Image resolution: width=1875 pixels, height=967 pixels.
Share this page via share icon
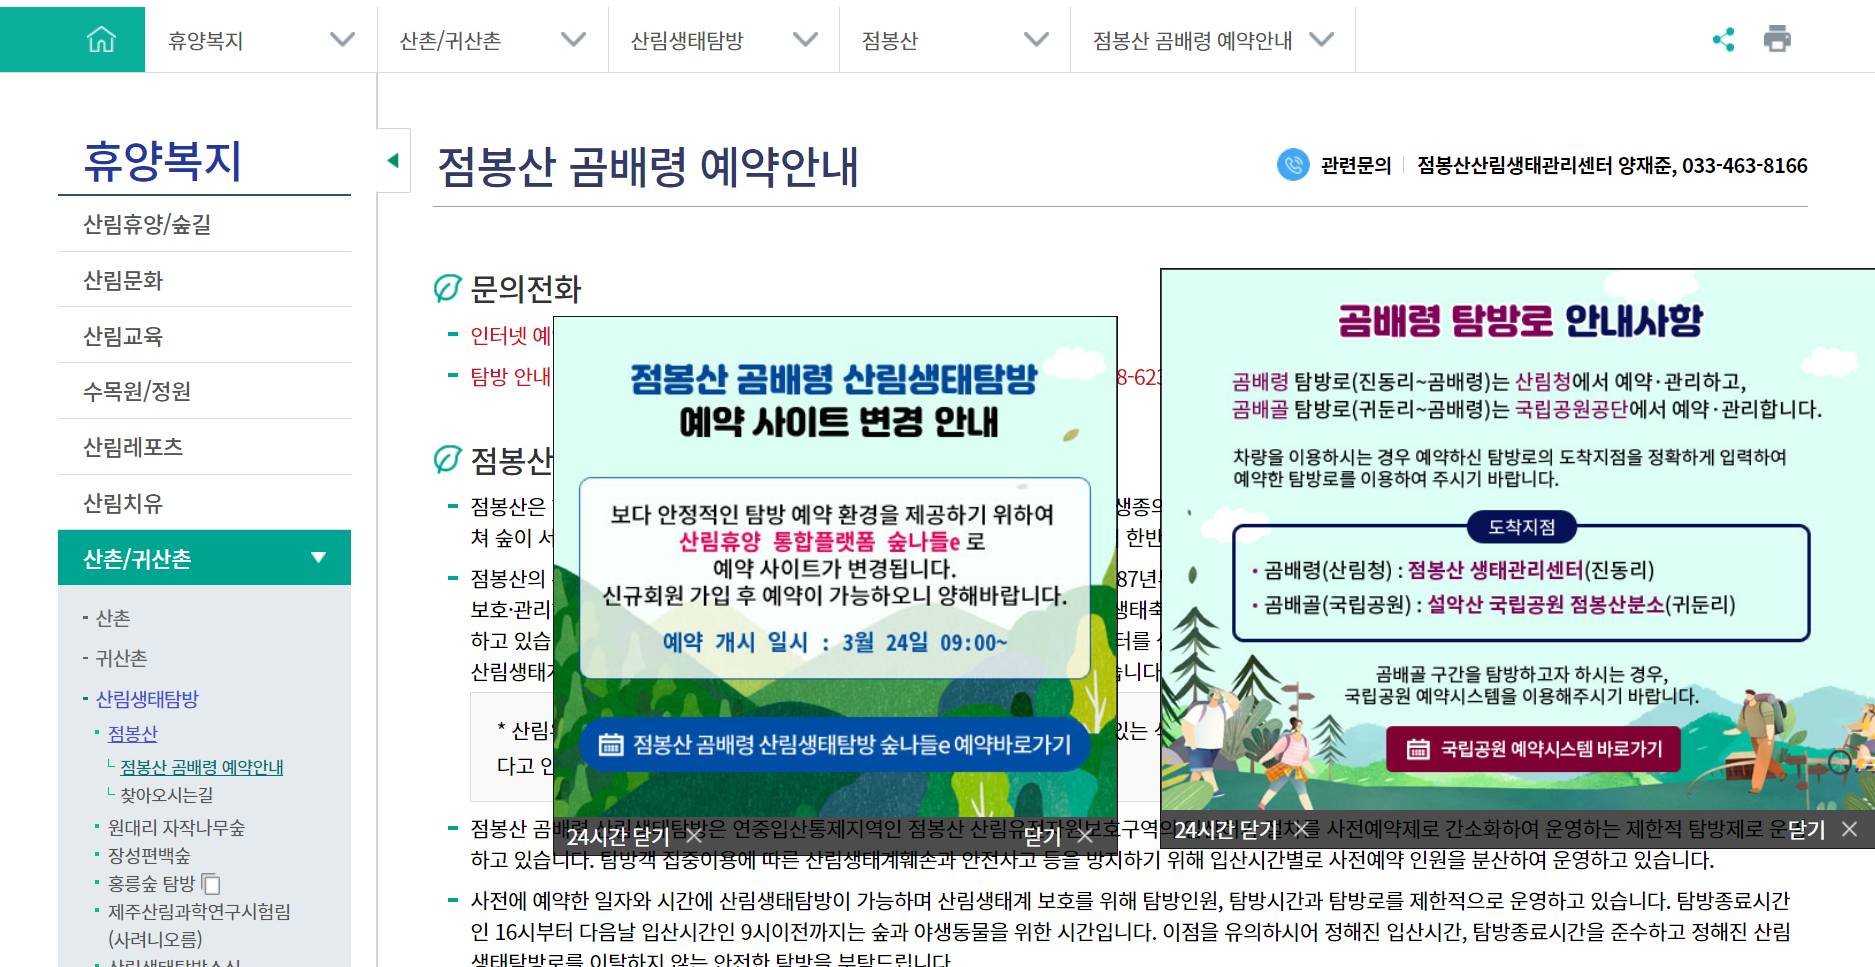pyautogui.click(x=1723, y=40)
